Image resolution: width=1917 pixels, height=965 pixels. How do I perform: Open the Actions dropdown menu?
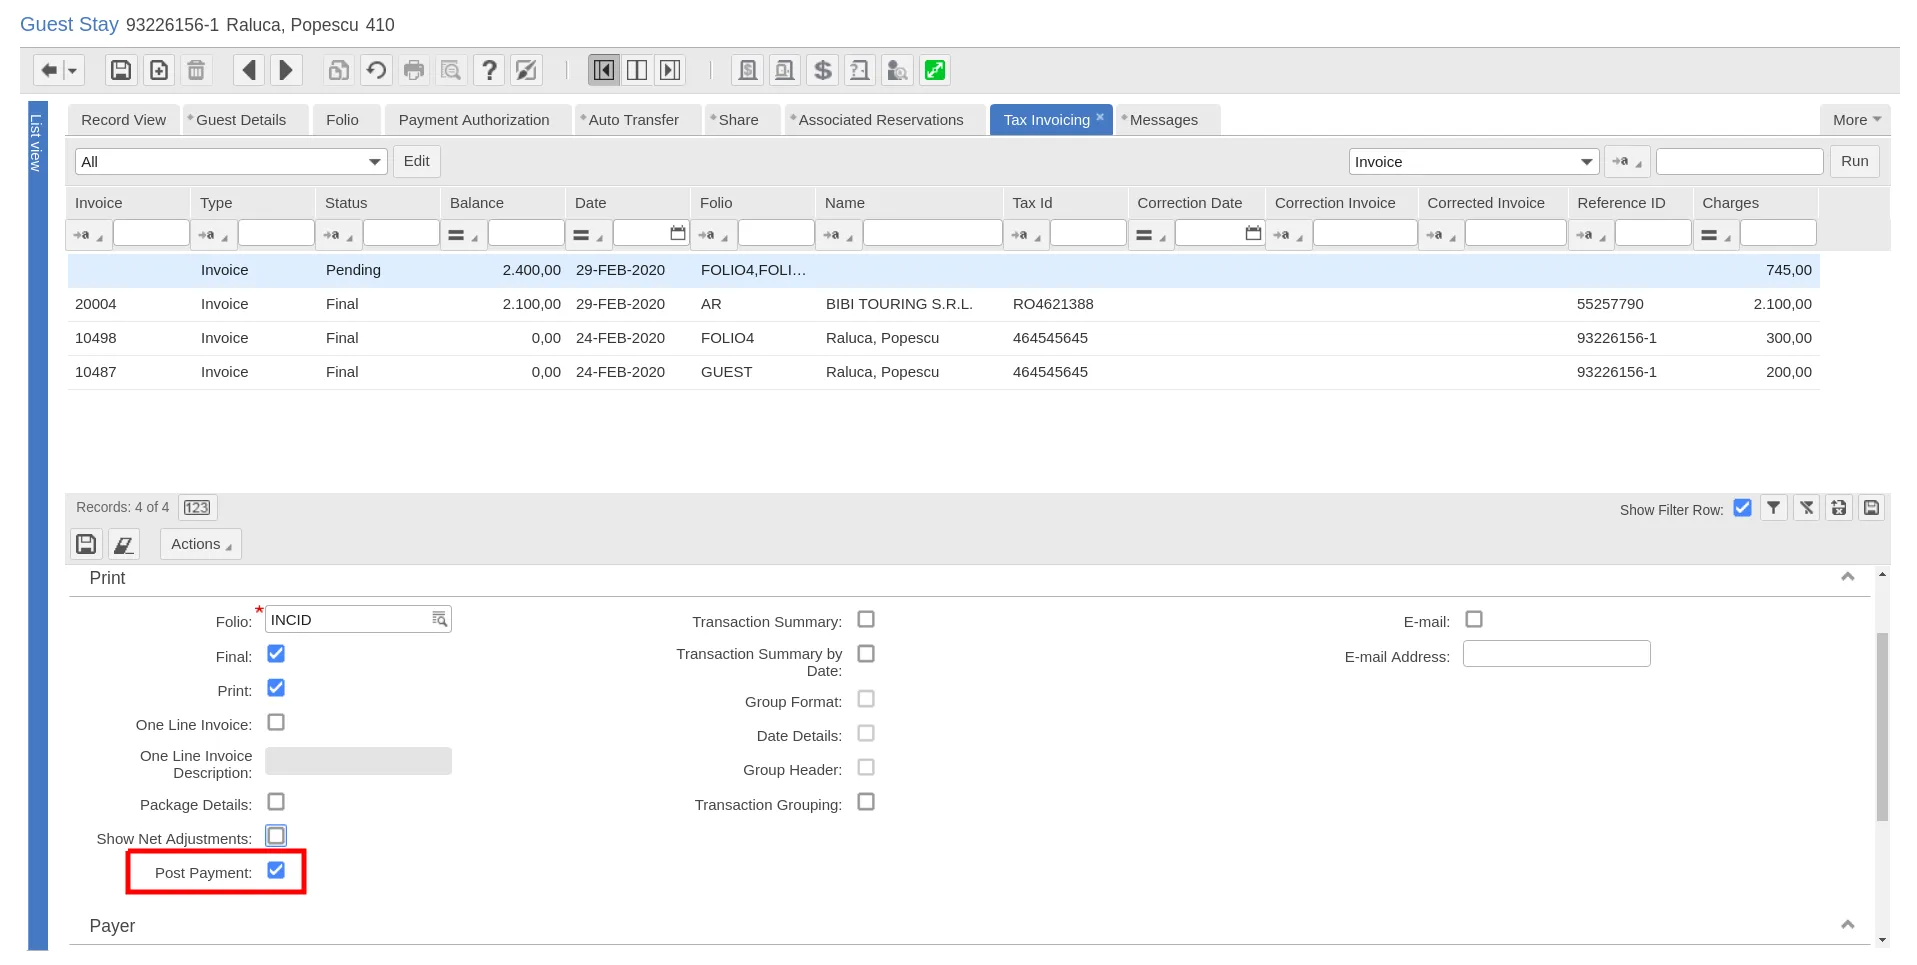pos(201,544)
